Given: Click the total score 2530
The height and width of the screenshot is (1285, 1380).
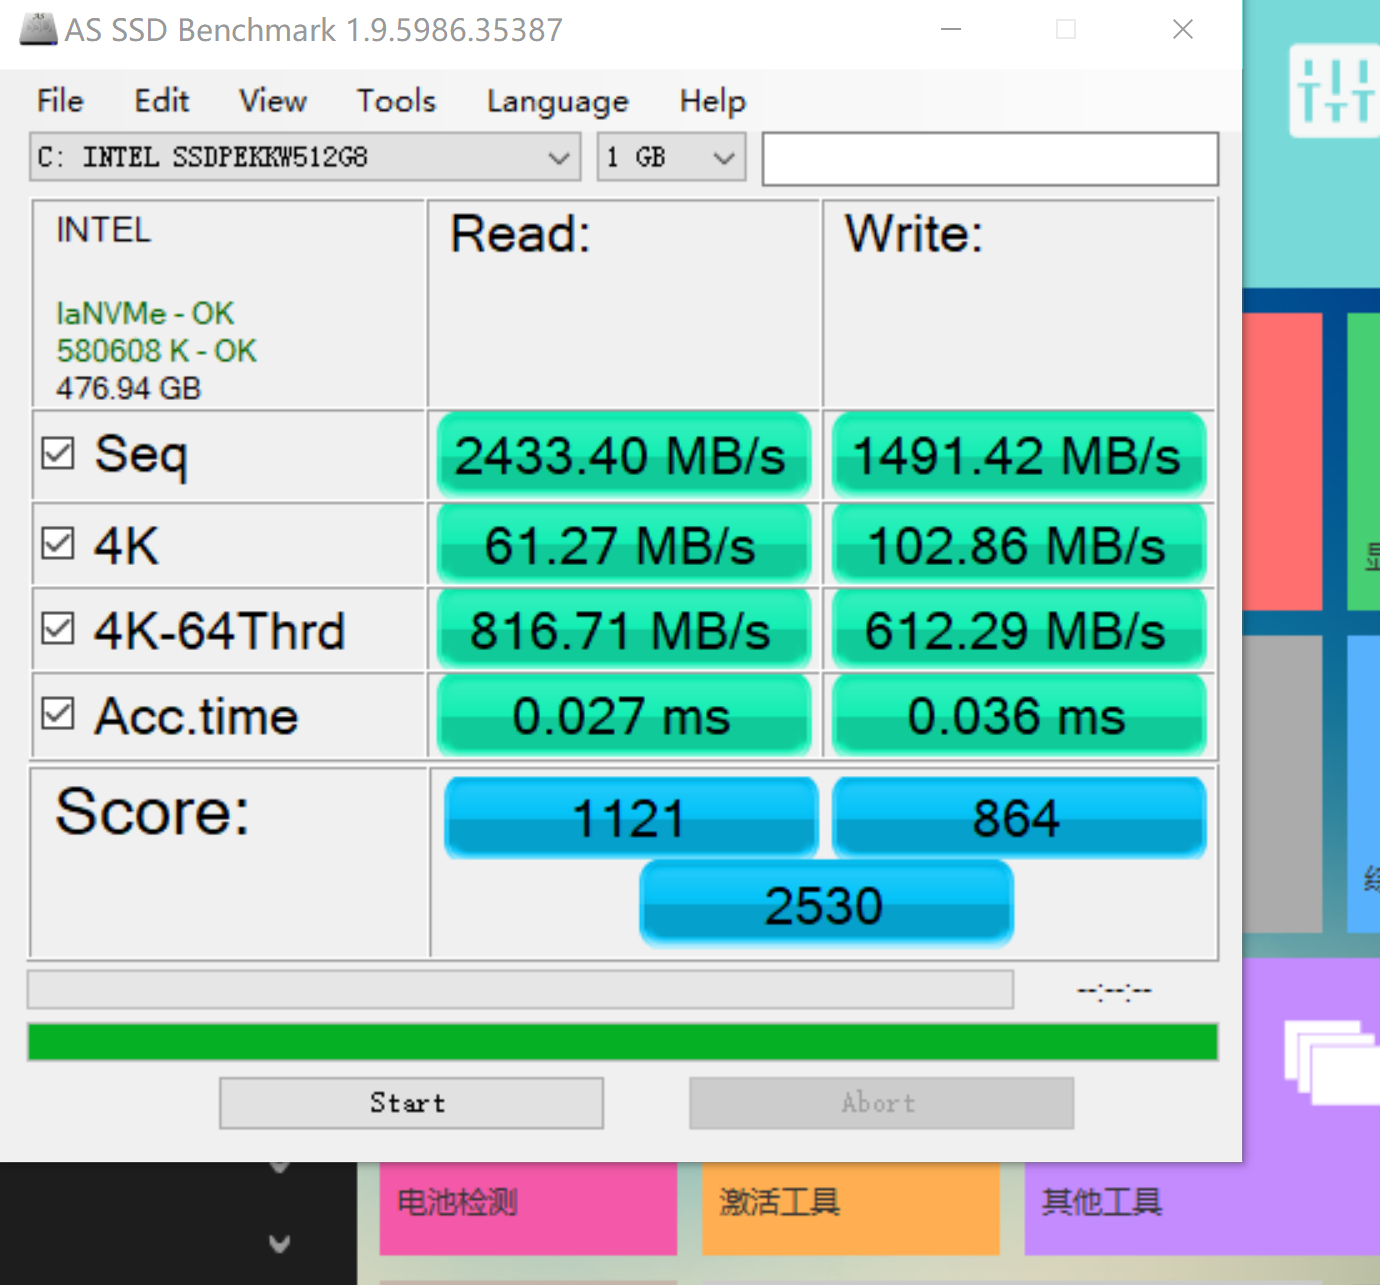Looking at the screenshot, I should point(826,905).
